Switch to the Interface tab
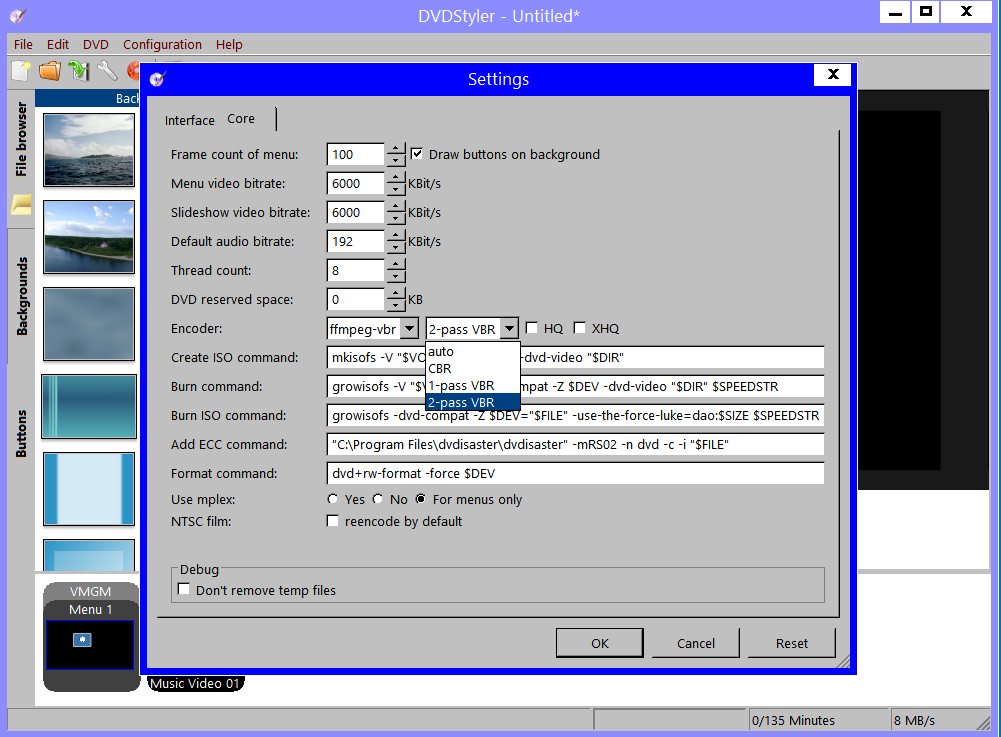This screenshot has width=1001, height=737. pyautogui.click(x=190, y=120)
